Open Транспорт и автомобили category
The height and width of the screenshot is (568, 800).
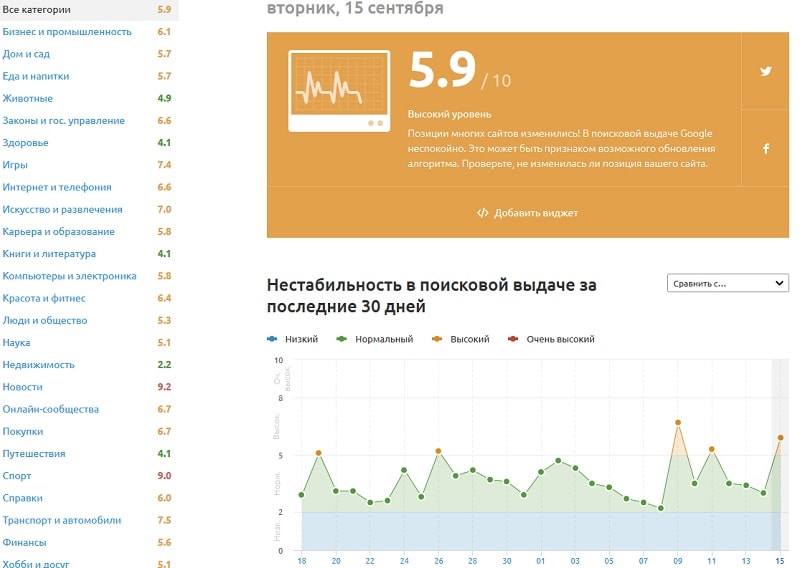[62, 520]
